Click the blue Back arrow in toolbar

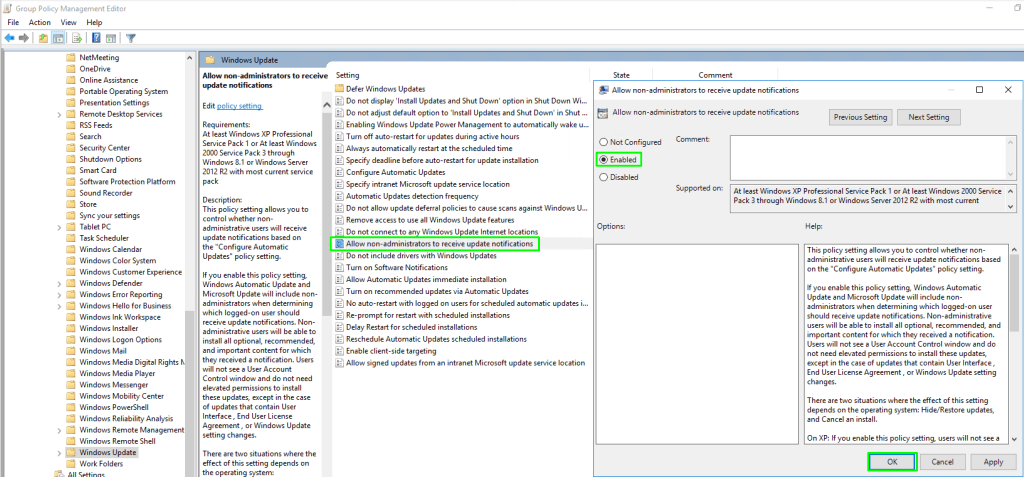(9, 38)
